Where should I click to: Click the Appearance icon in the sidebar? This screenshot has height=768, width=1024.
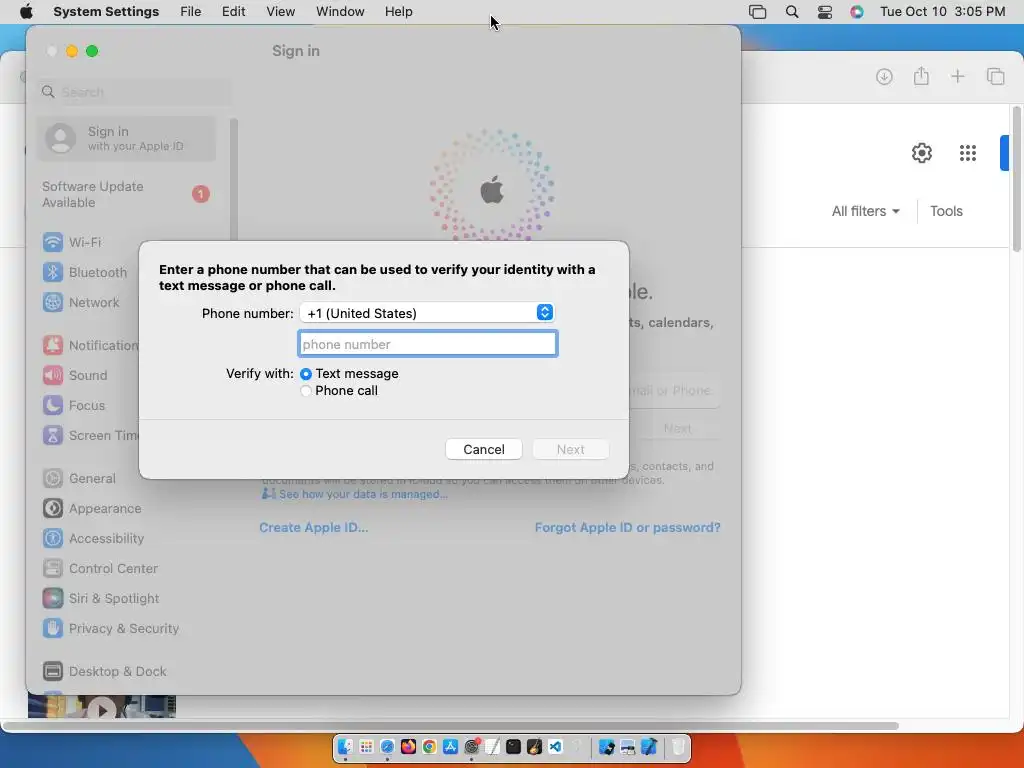pos(53,509)
